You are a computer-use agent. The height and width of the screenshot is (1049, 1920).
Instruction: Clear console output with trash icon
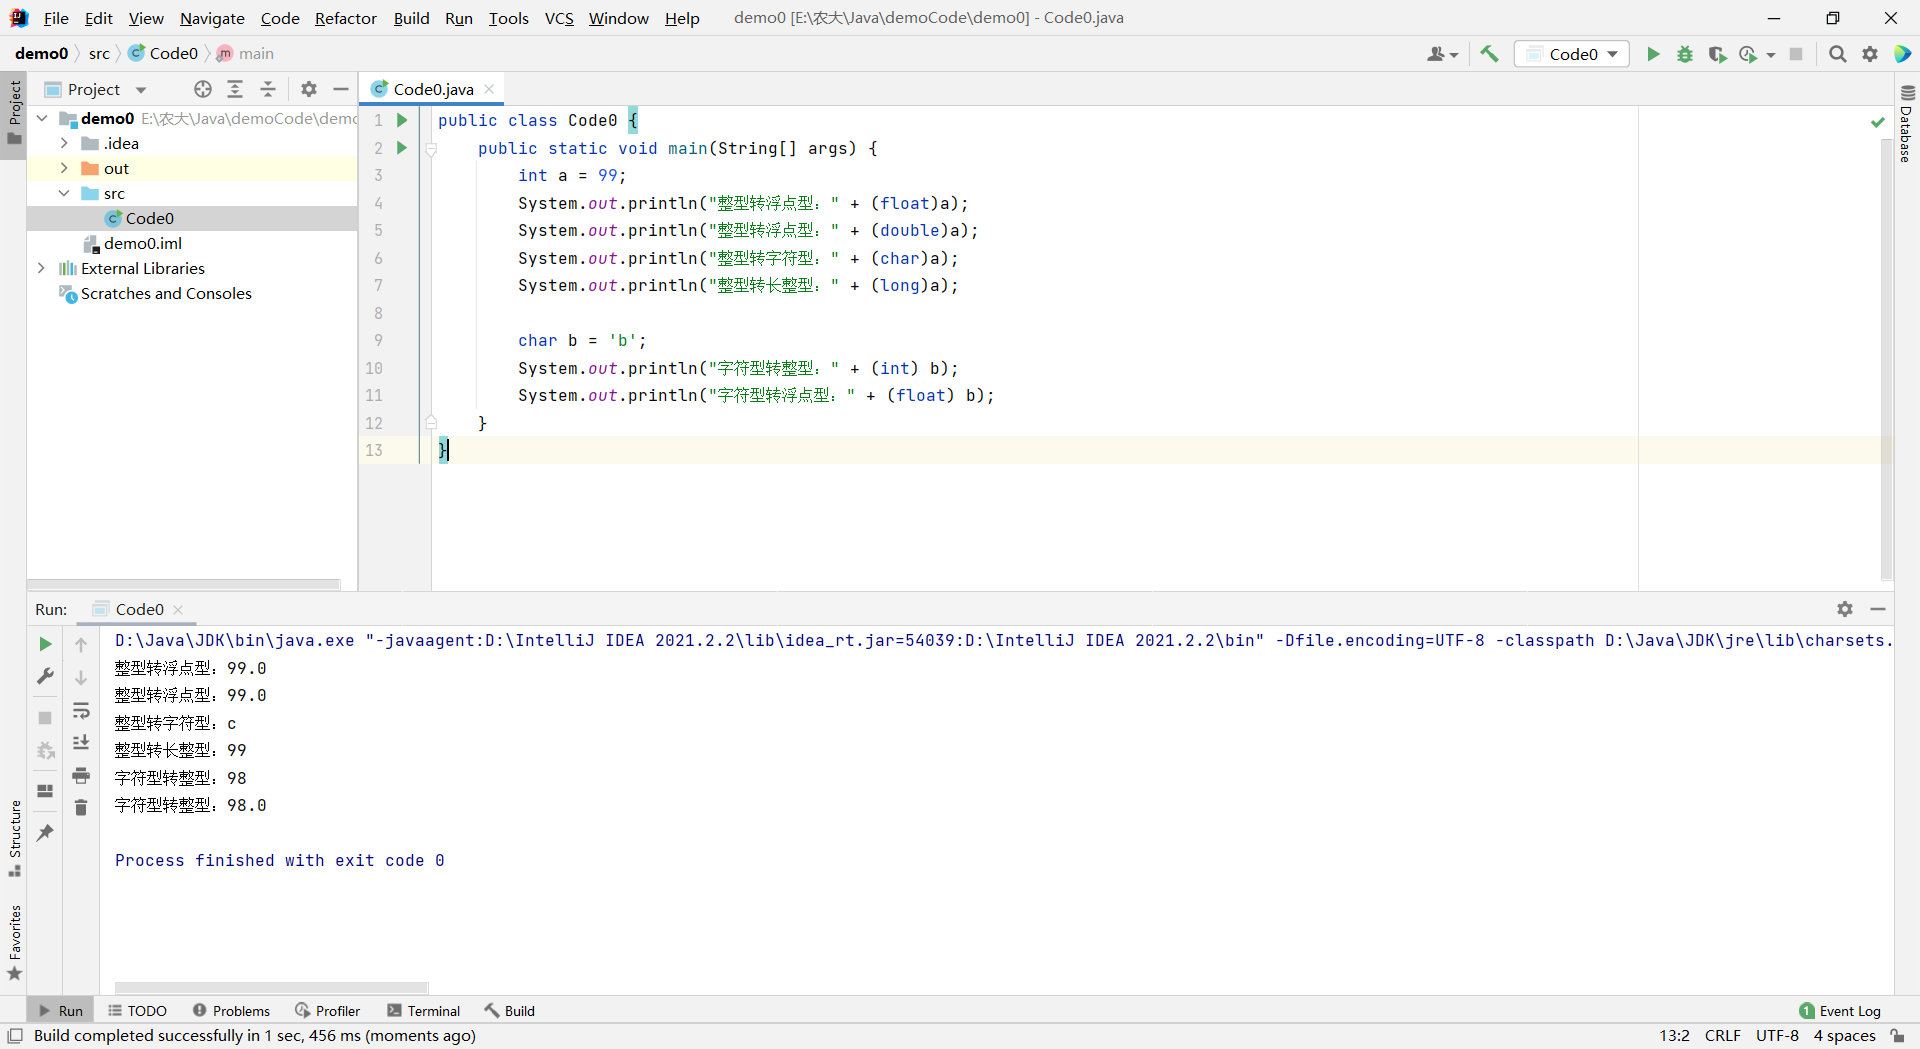pyautogui.click(x=81, y=807)
